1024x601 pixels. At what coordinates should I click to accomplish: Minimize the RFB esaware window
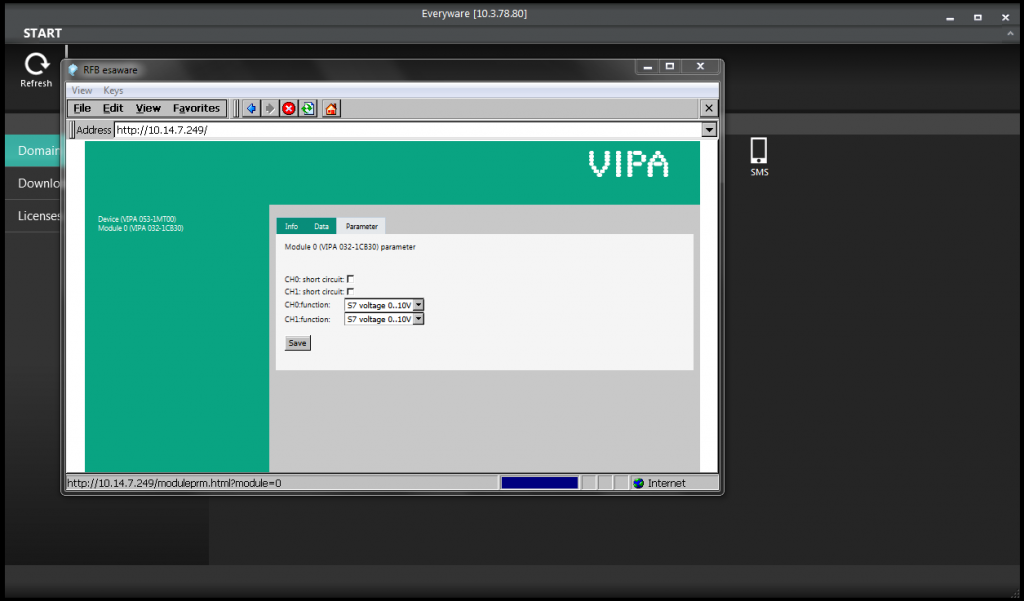(x=647, y=67)
